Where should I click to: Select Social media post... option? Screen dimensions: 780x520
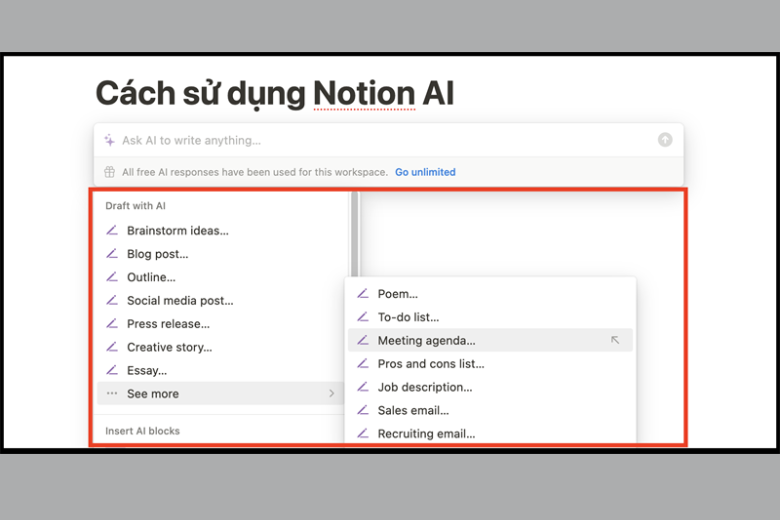pyautogui.click(x=221, y=301)
